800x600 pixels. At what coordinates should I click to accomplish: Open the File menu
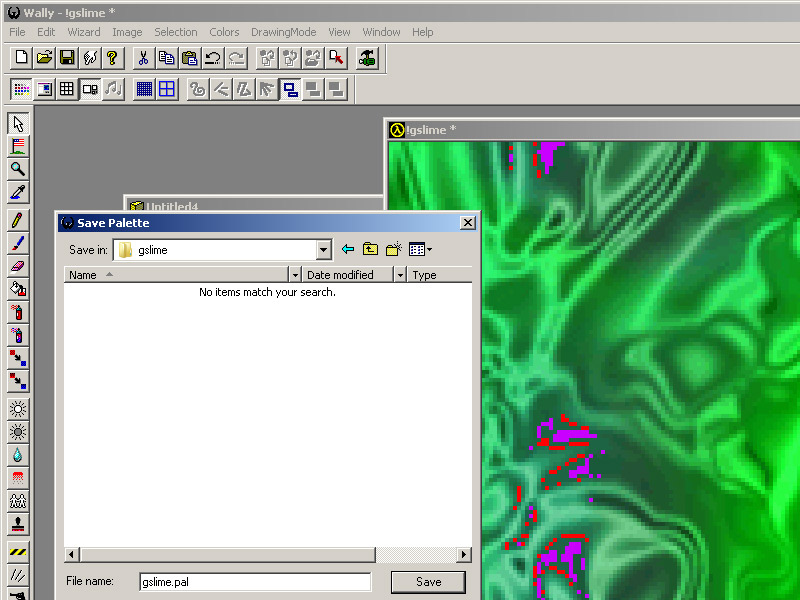pyautogui.click(x=17, y=32)
